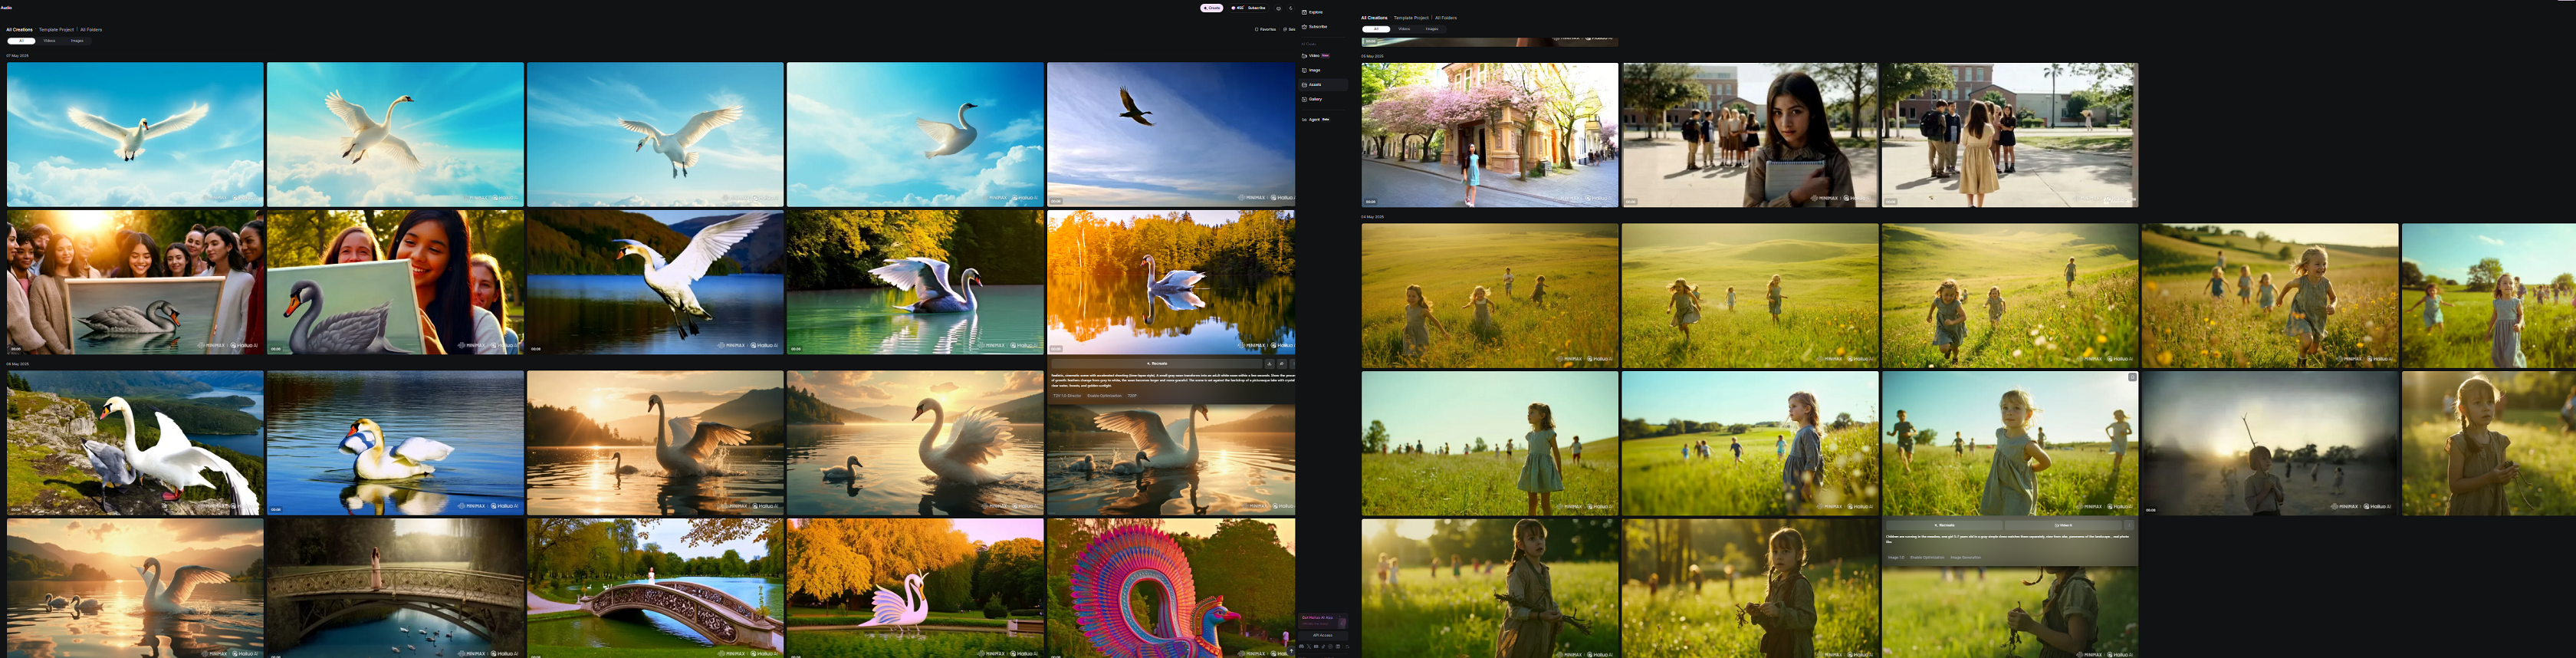Viewport: 2576px width, 658px height.
Task: Open All Folders in the left window
Action: click(x=91, y=30)
